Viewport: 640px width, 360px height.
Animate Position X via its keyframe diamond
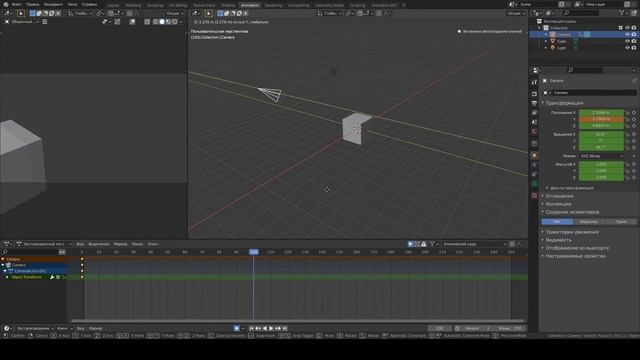pyautogui.click(x=634, y=113)
